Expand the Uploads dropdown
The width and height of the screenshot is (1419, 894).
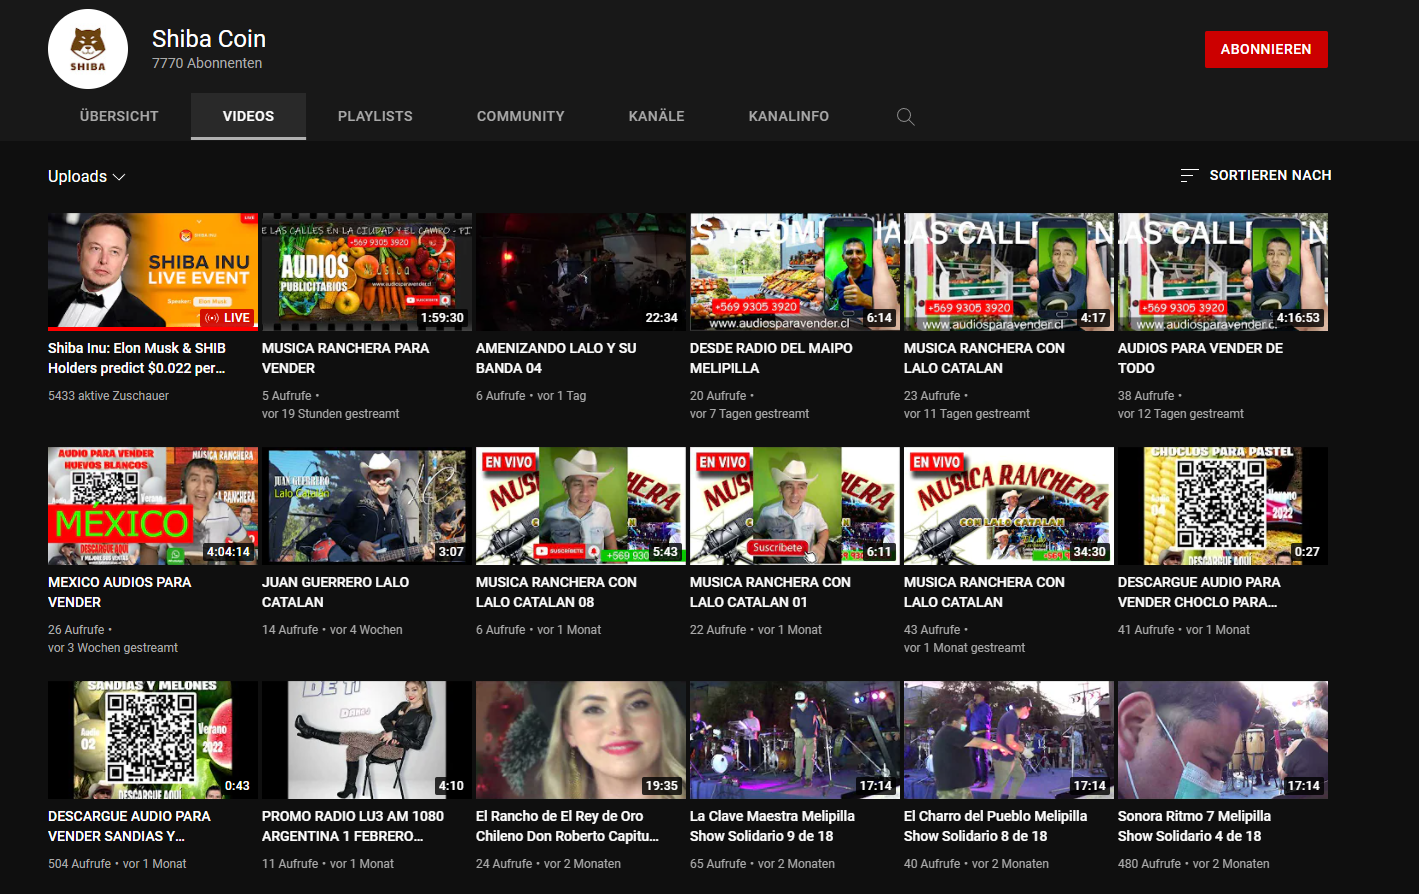[87, 176]
